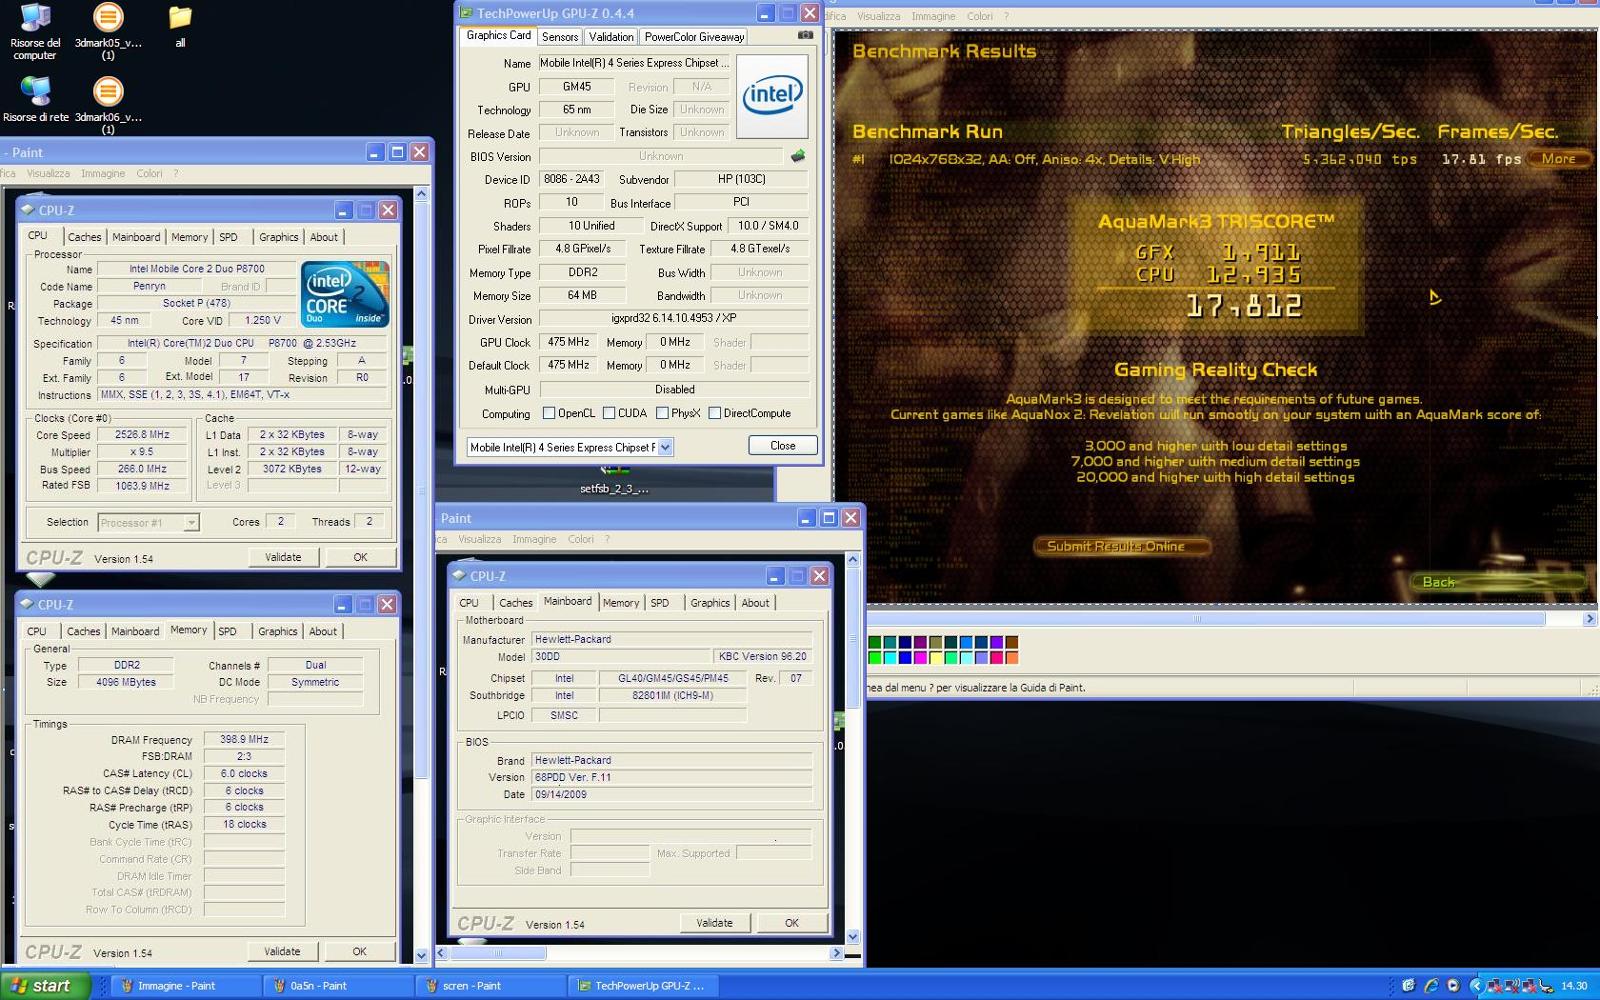Click CPU-Z icon in Memory window title bar
1600x1000 pixels.
coord(26,604)
